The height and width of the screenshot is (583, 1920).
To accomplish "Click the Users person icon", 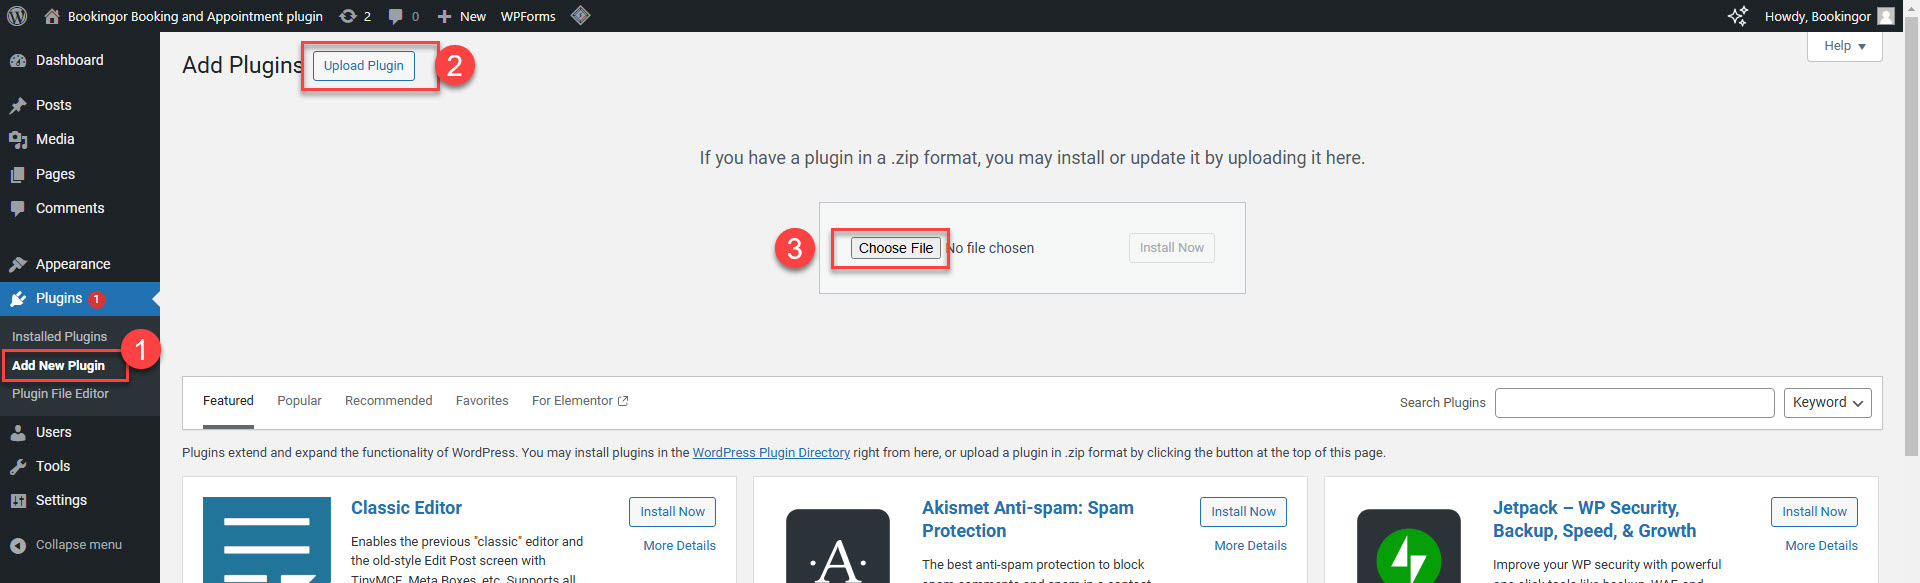I will [x=18, y=433].
